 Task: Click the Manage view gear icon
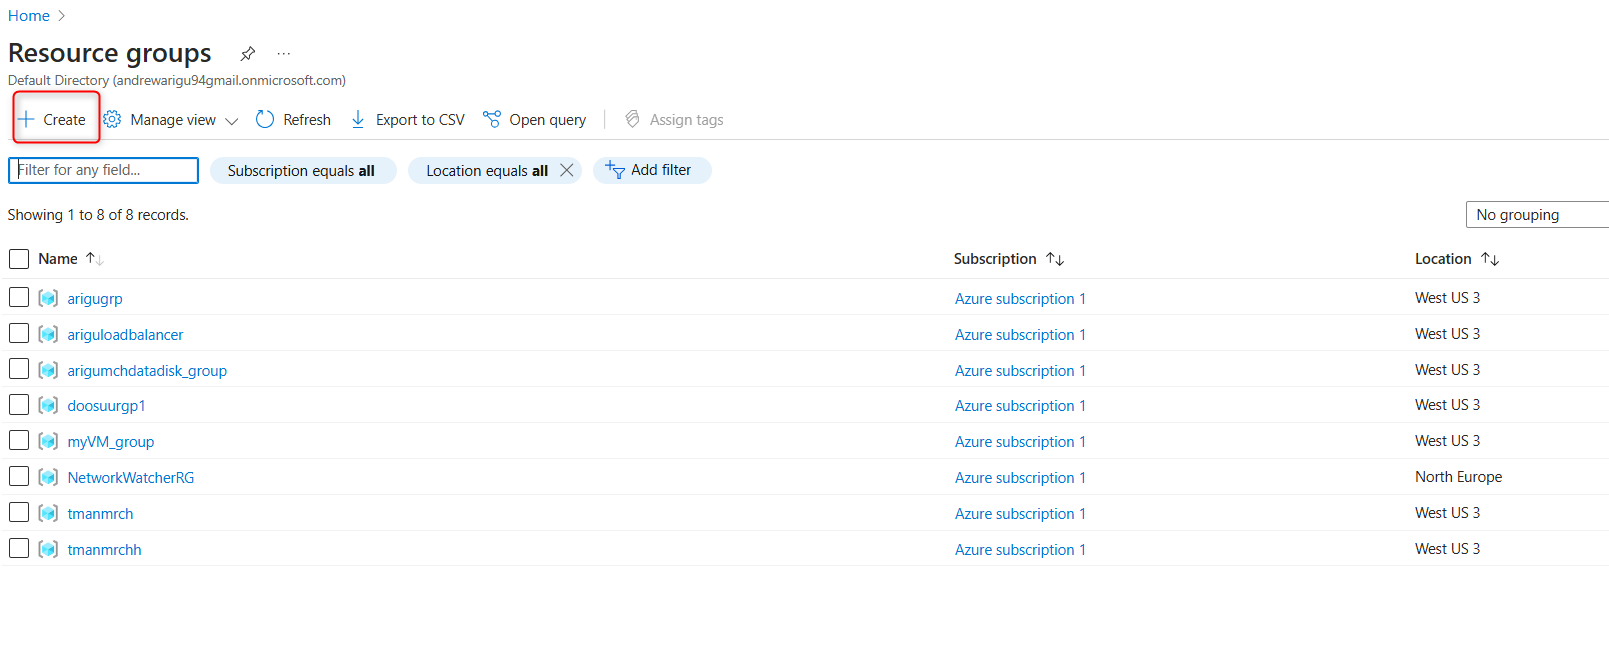coord(112,120)
